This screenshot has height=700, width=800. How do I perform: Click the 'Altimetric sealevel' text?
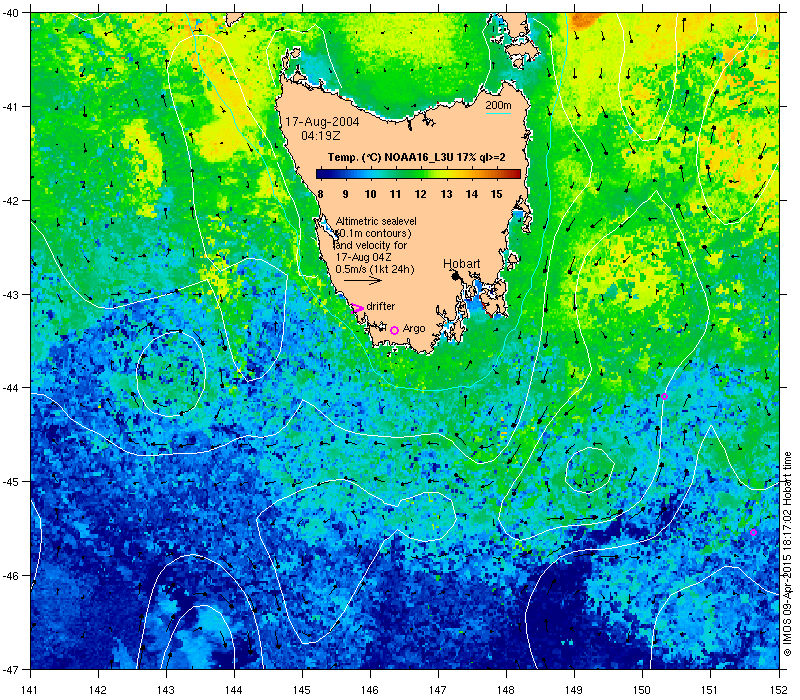[376, 221]
